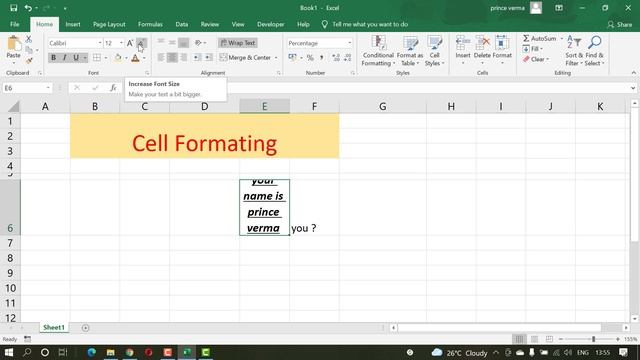Switch to the Data tab
The image size is (640, 360).
182,24
